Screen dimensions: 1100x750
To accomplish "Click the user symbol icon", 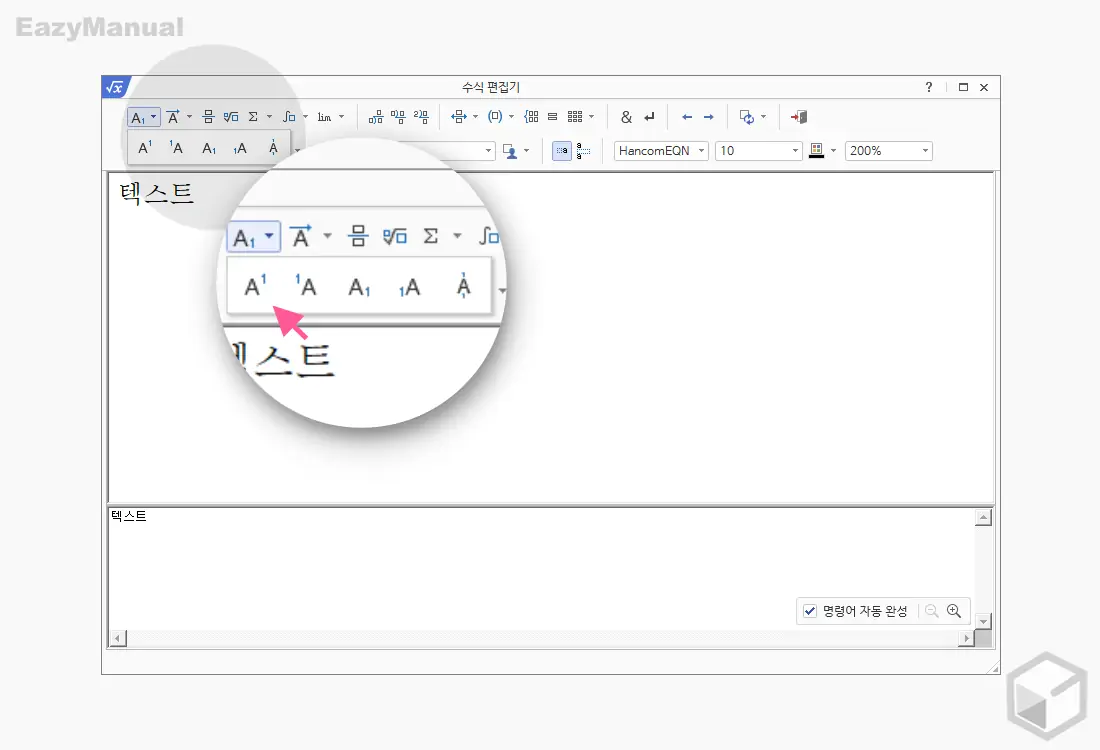I will [x=510, y=151].
